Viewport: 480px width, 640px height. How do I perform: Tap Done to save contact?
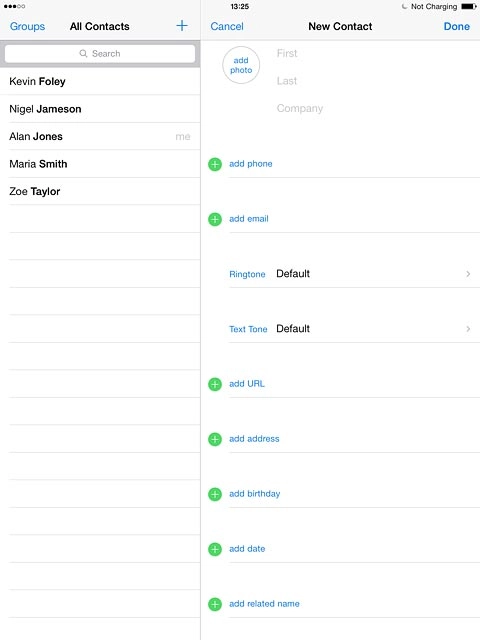(x=456, y=26)
